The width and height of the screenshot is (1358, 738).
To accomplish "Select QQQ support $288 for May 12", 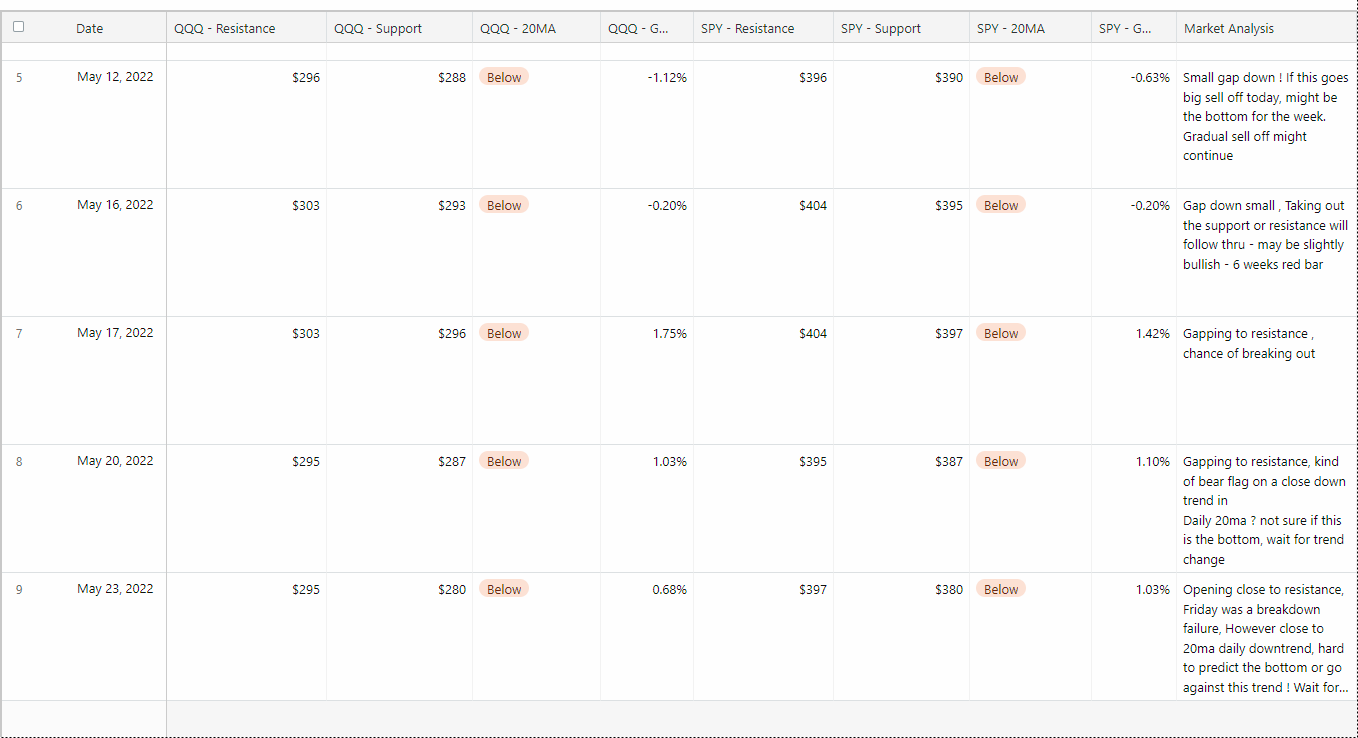I will (x=452, y=77).
